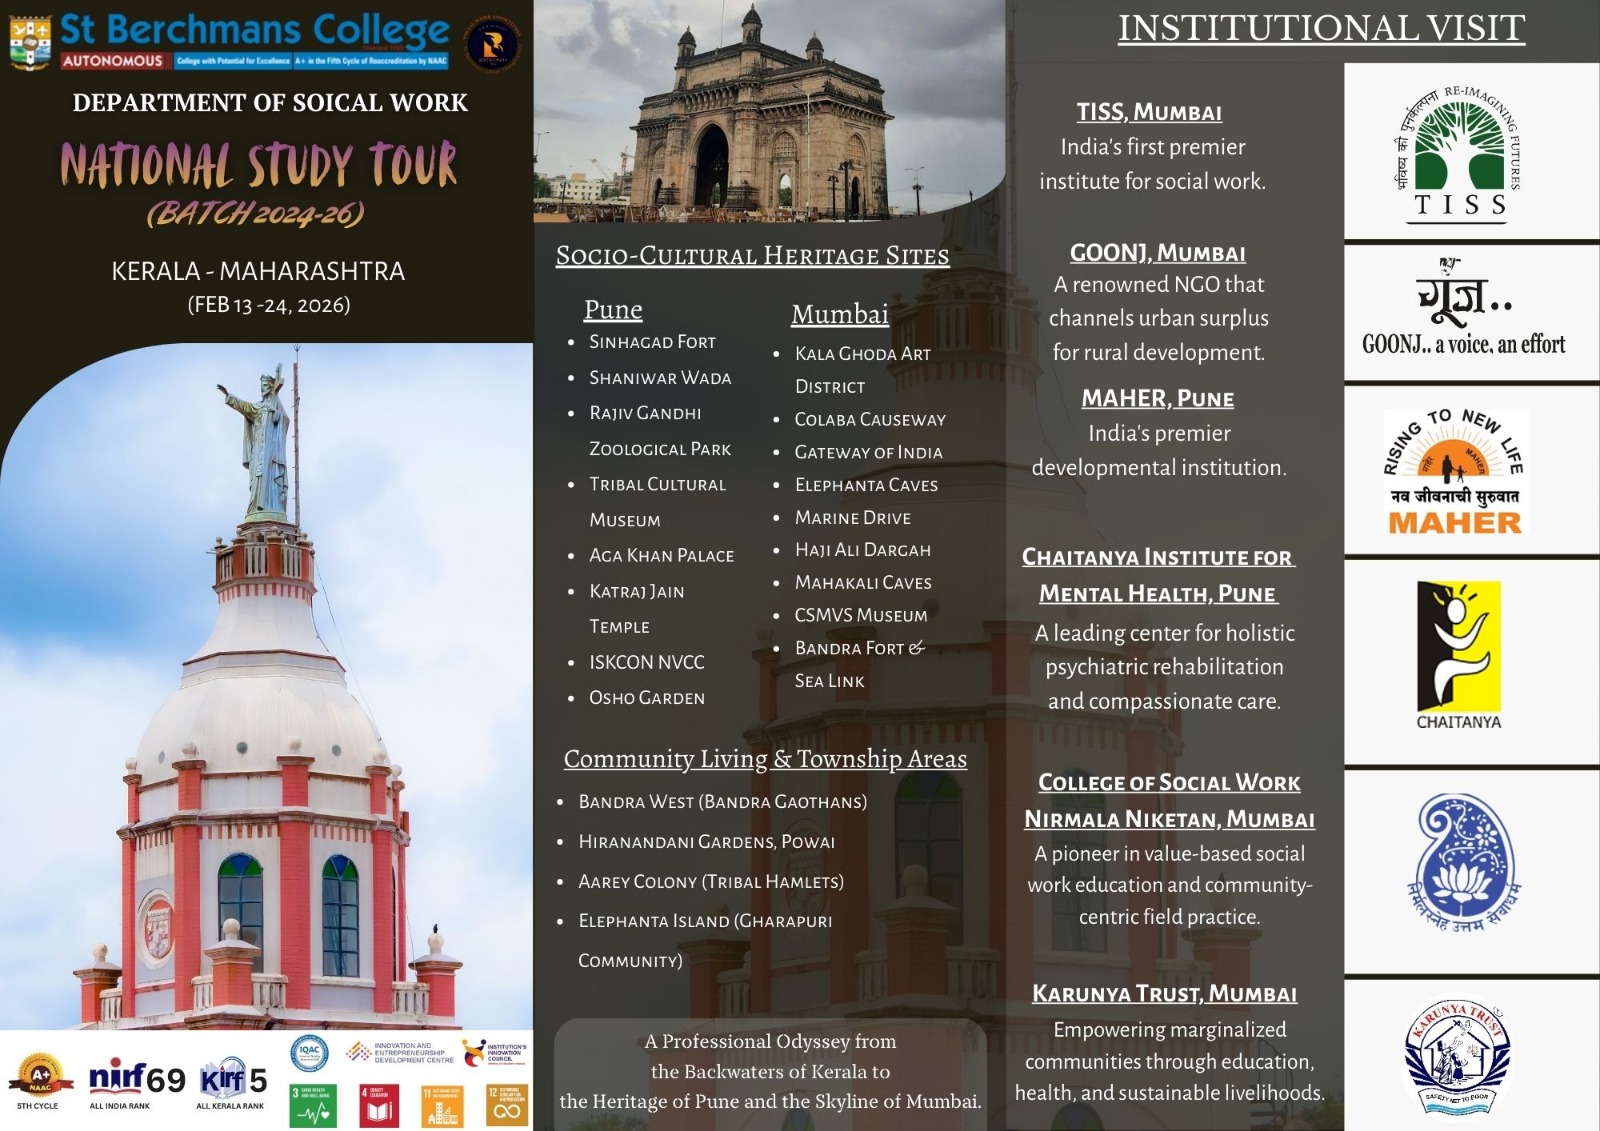The width and height of the screenshot is (1600, 1131).
Task: Click the 'St Berchmans College' title text
Action: 254,30
